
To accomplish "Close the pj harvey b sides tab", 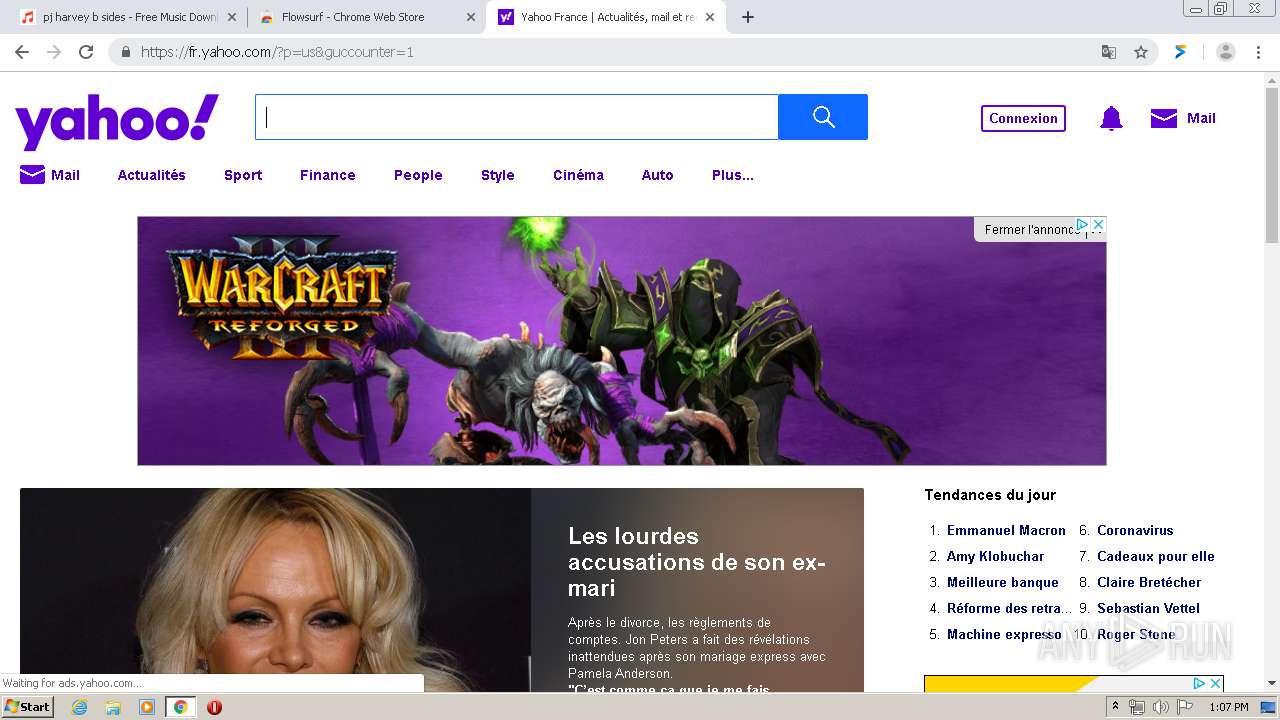I will pos(232,17).
